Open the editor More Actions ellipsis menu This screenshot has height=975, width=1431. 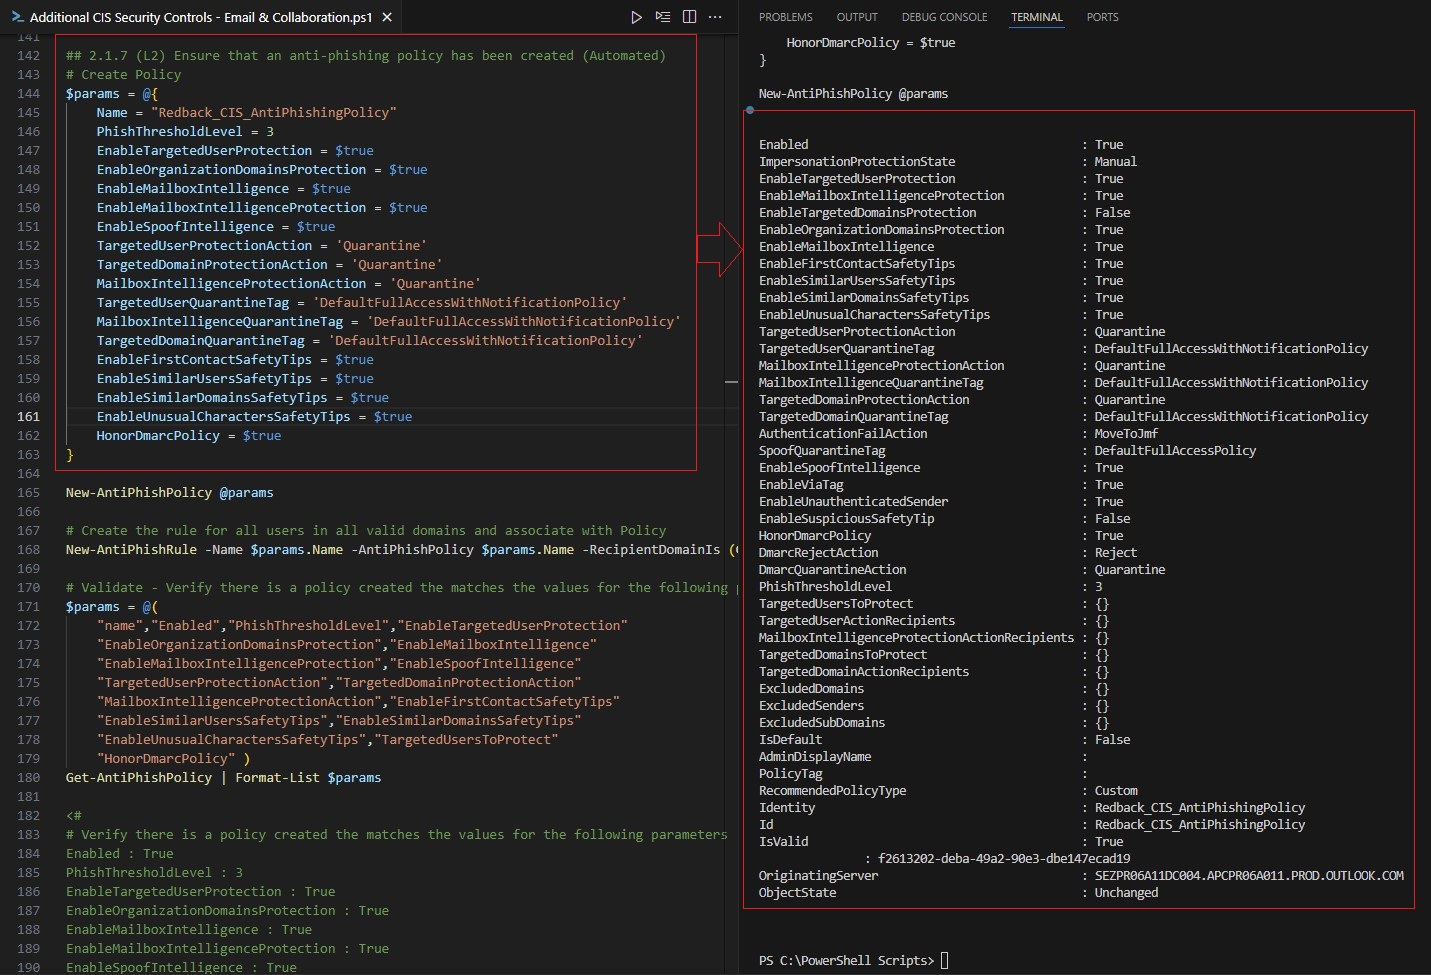point(715,17)
